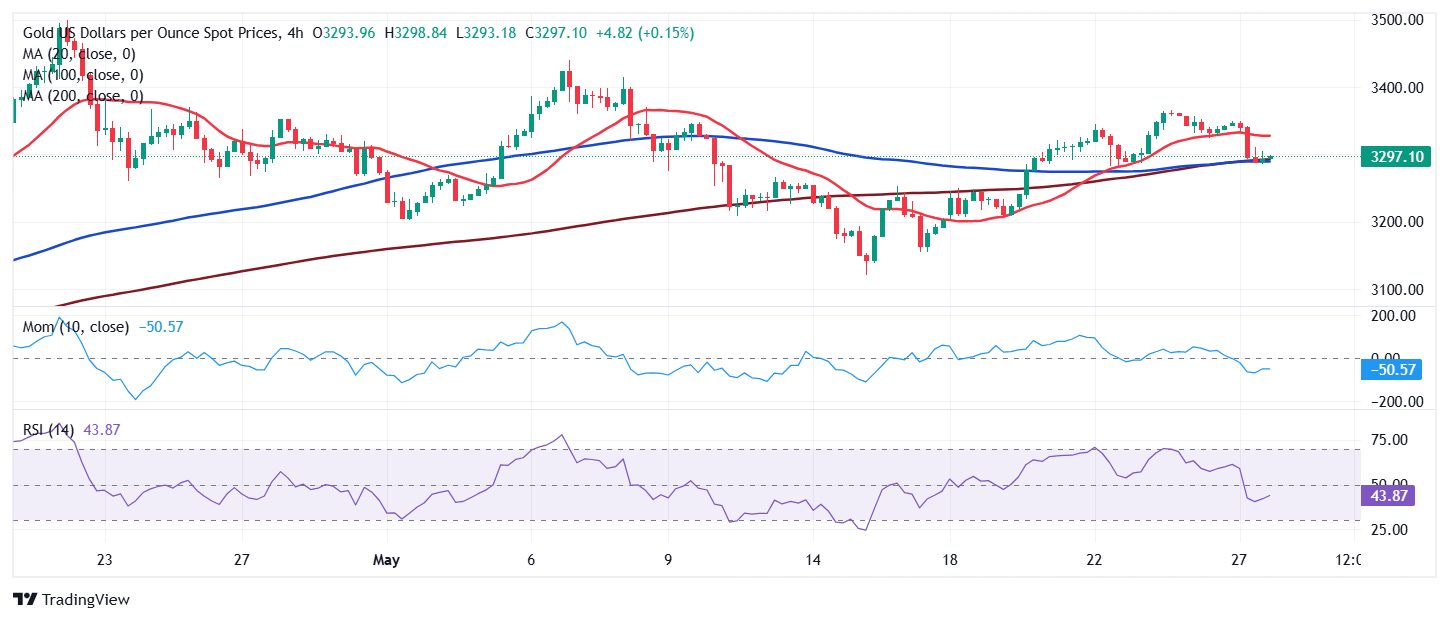Click the RSI (14) indicator label
This screenshot has height=621, width=1449.
[49, 430]
